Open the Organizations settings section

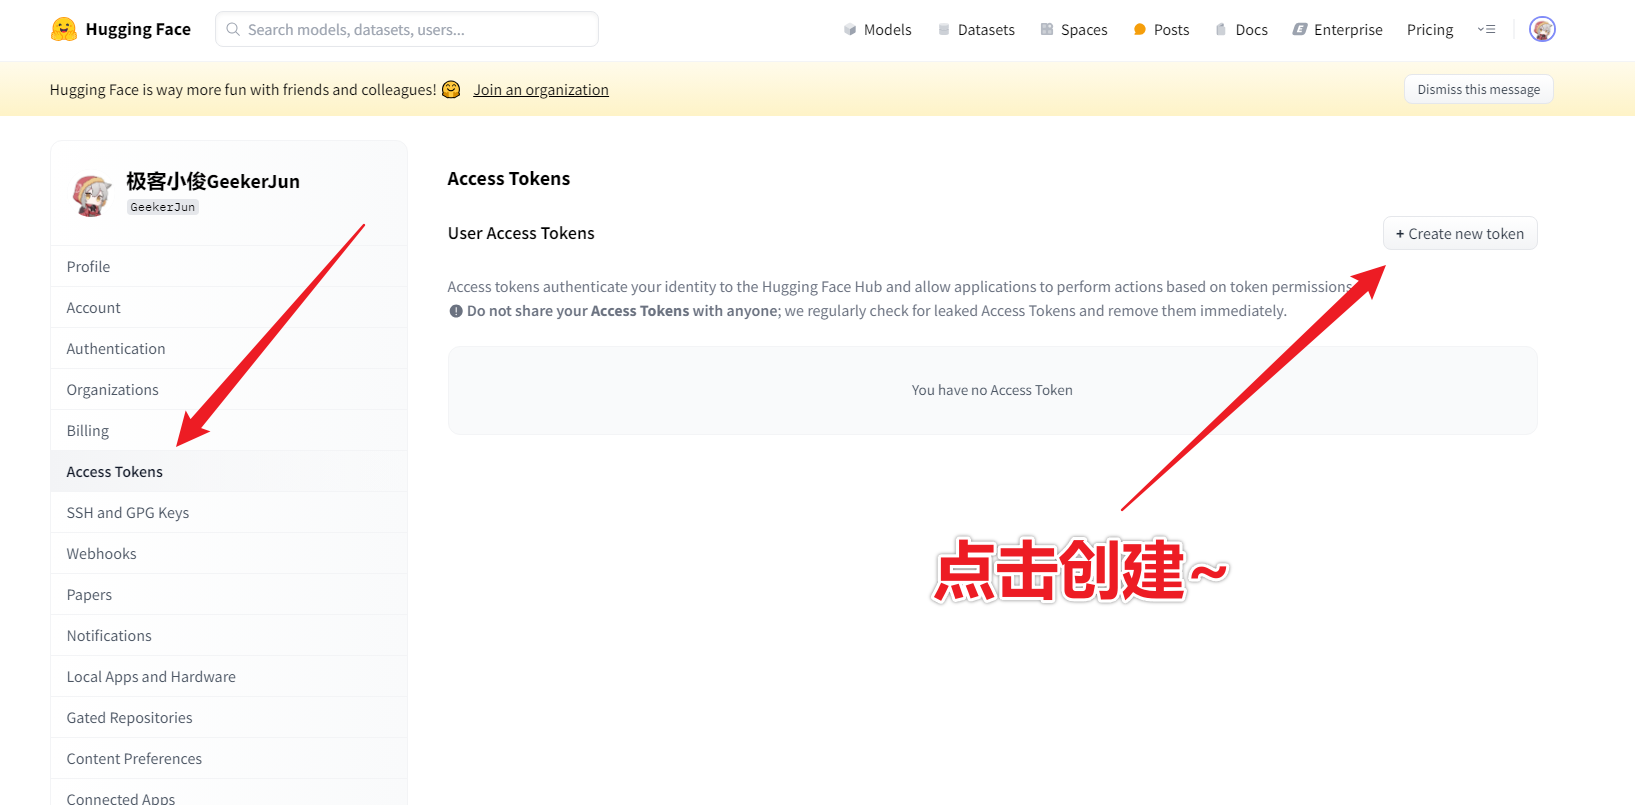[x=229, y=389]
